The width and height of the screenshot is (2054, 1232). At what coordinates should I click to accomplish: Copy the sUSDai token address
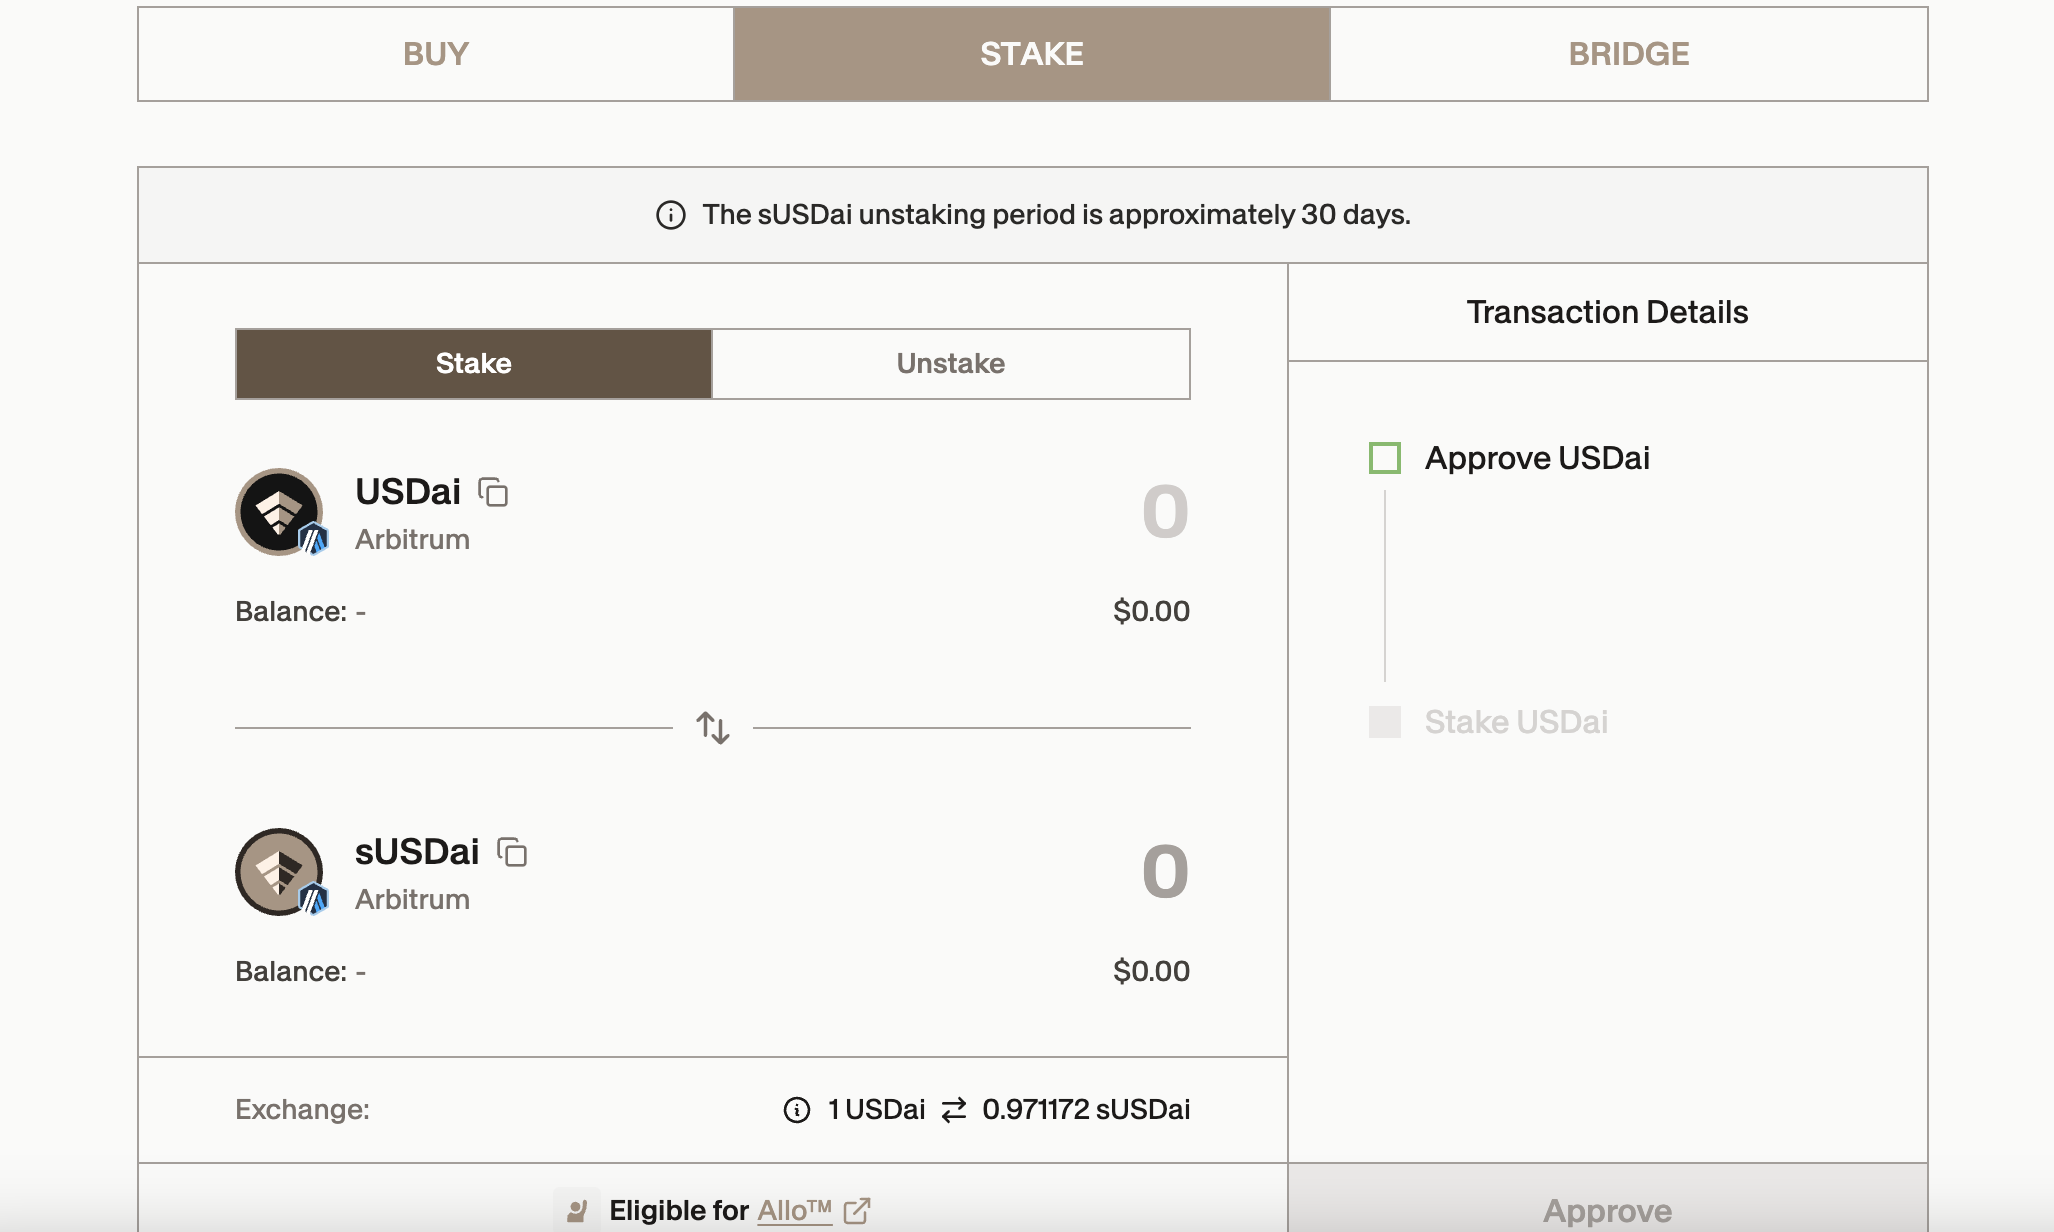pos(512,852)
